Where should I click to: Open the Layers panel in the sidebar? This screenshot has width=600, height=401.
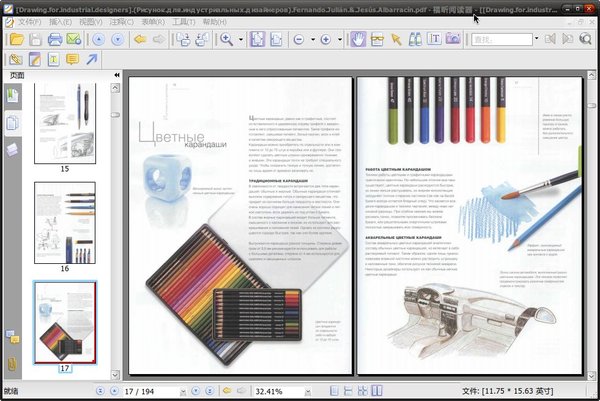[x=12, y=149]
